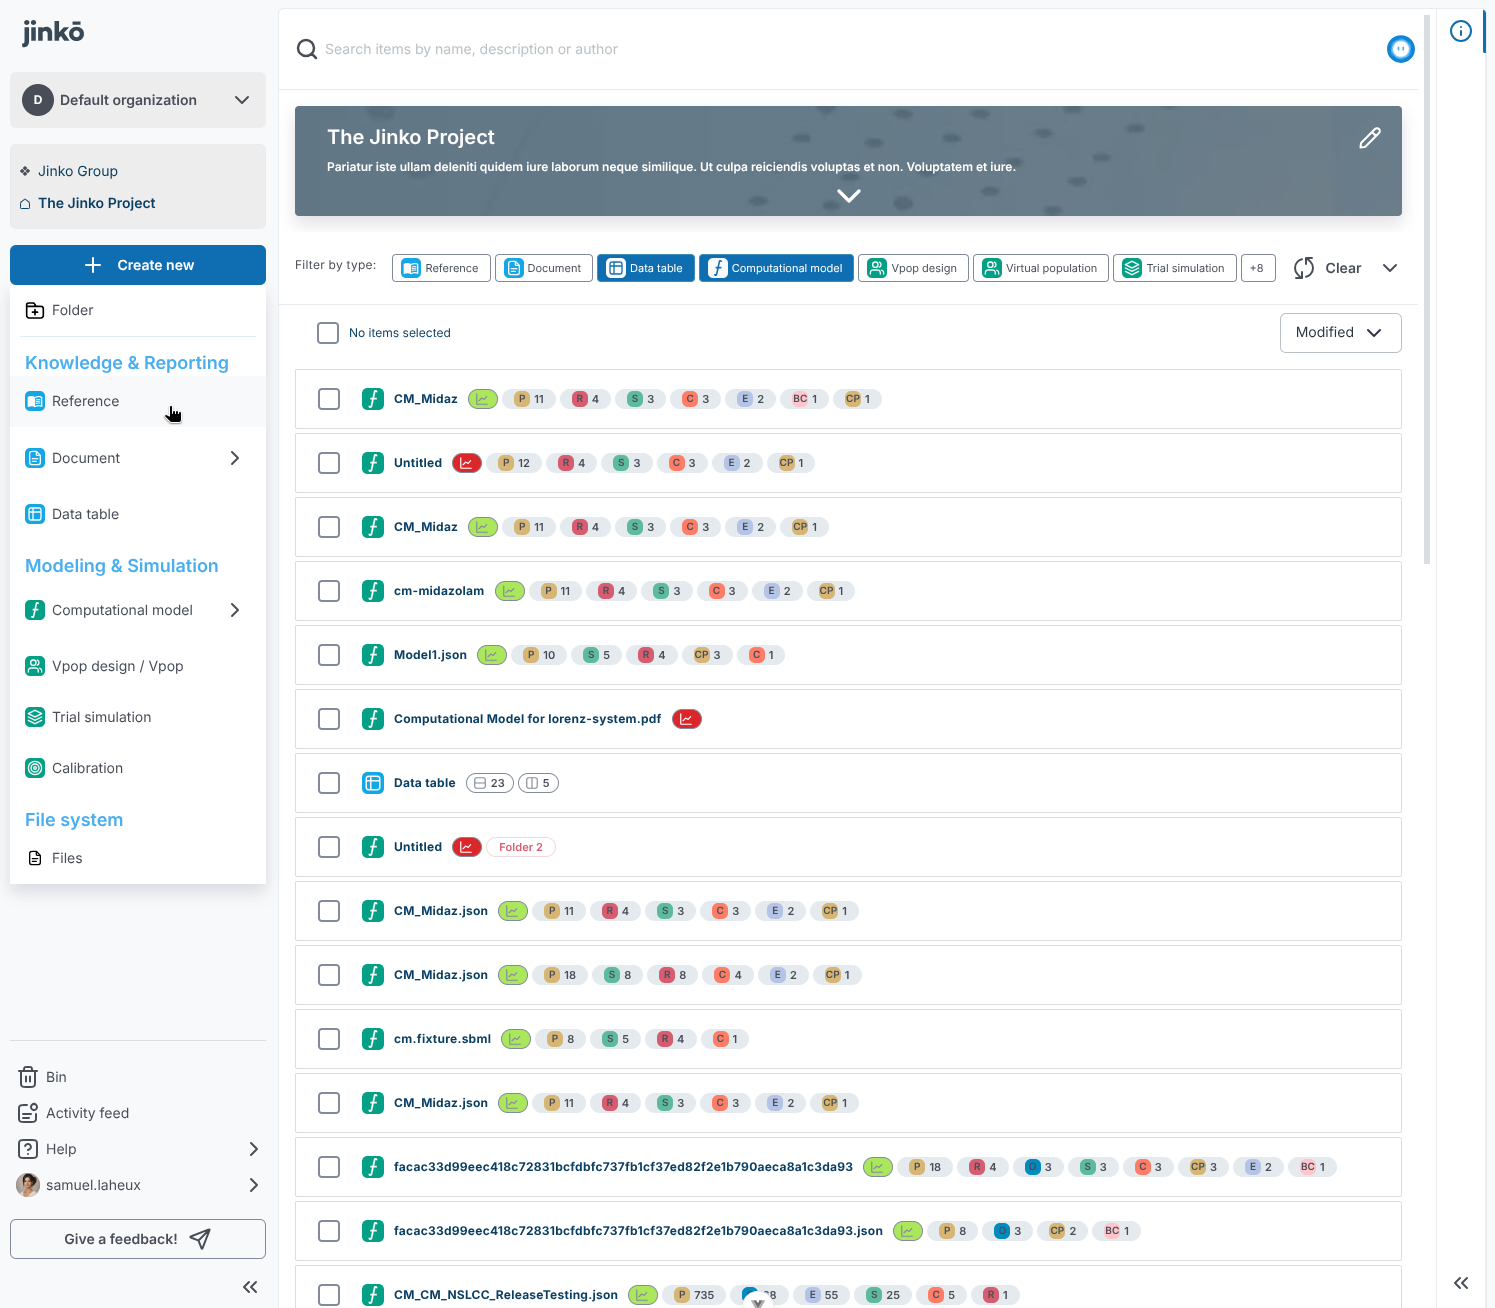Screen dimensions: 1495x1308
Task: Choose Files under File system
Action: [138, 858]
